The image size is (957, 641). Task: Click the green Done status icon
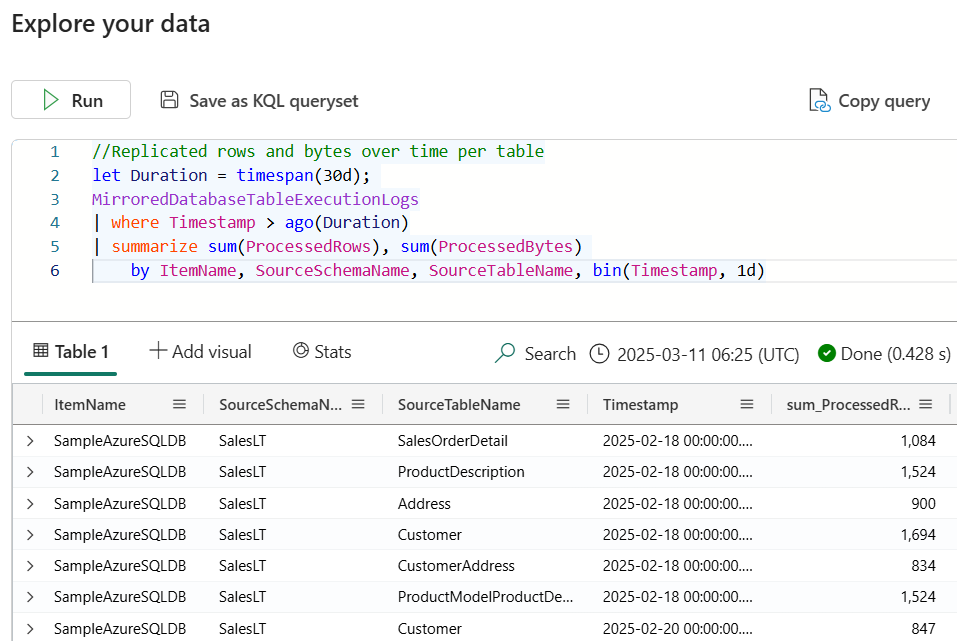tap(826, 354)
